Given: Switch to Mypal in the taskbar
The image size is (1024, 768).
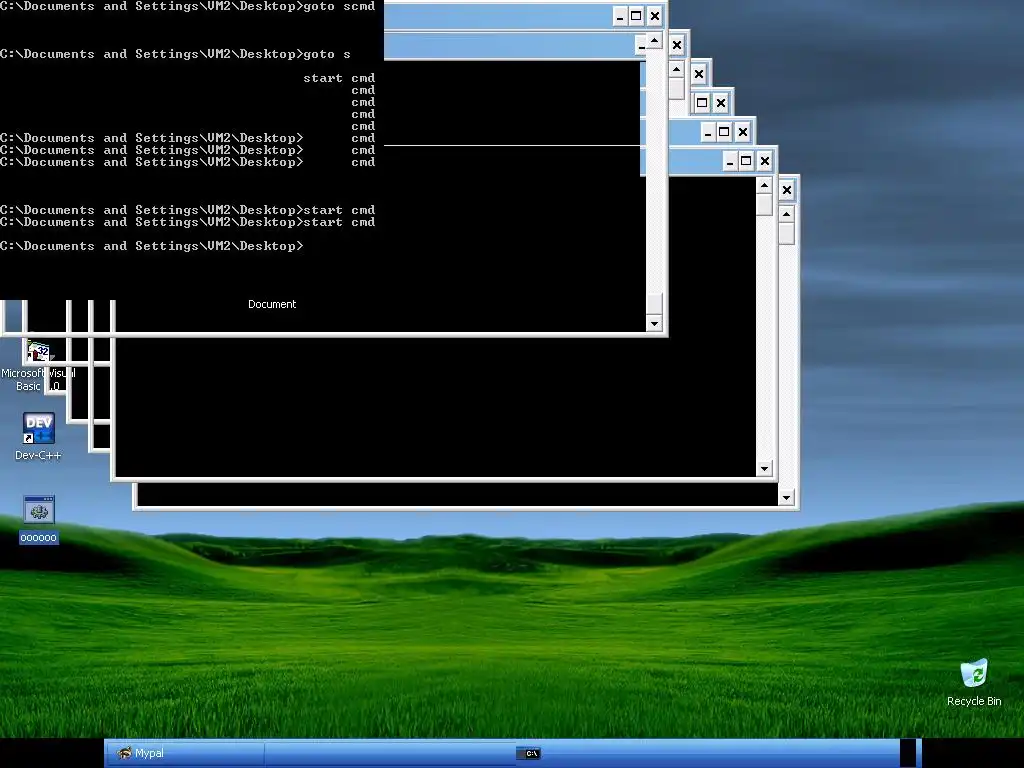Looking at the screenshot, I should point(185,753).
